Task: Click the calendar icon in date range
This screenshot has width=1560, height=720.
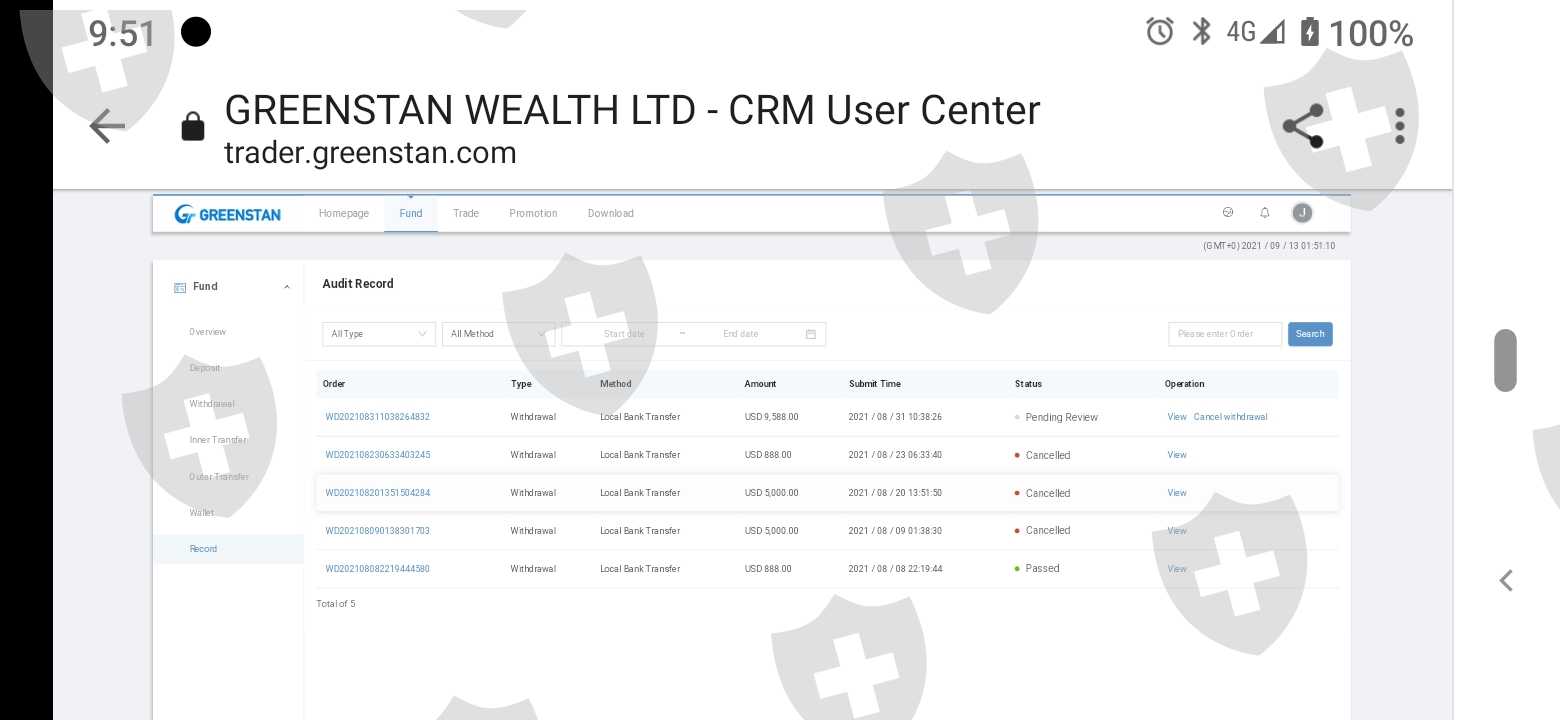Action: 811,334
